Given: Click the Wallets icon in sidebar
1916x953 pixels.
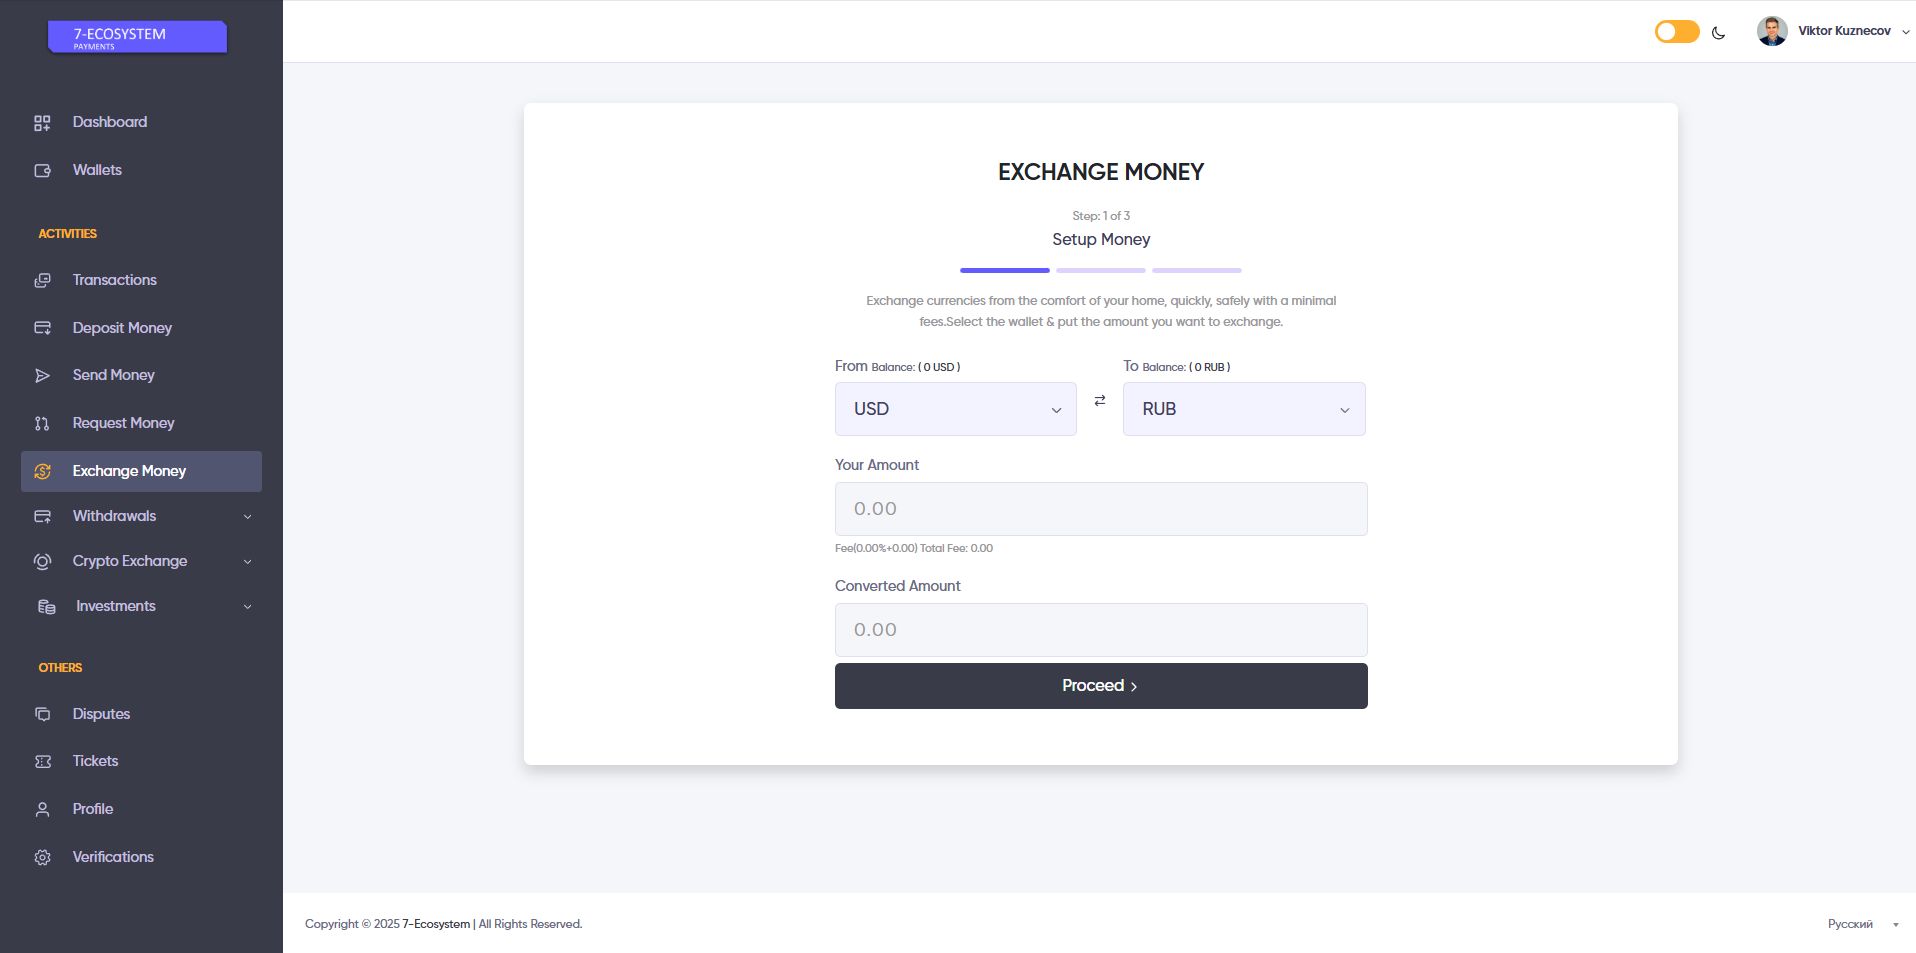Looking at the screenshot, I should (42, 171).
